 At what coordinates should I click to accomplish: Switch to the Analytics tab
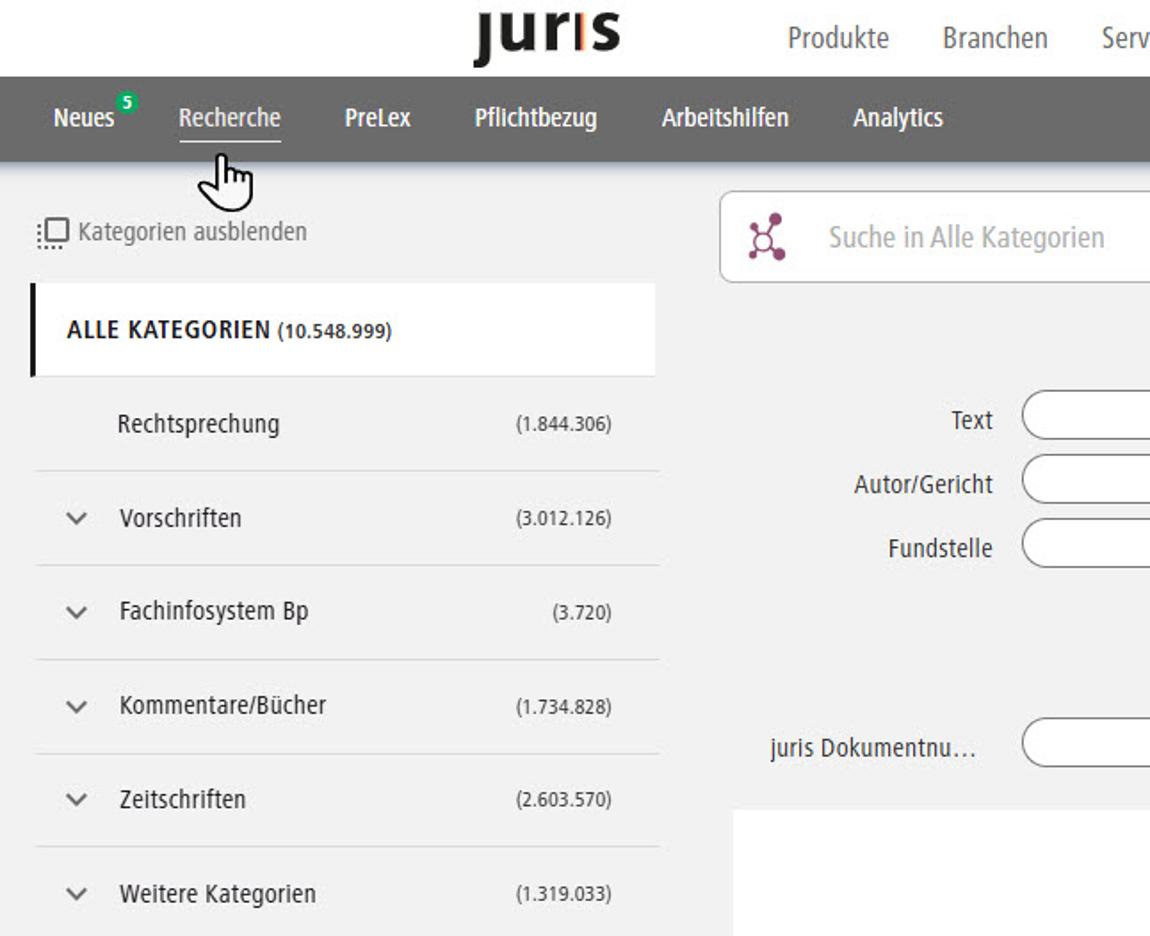[x=897, y=118]
